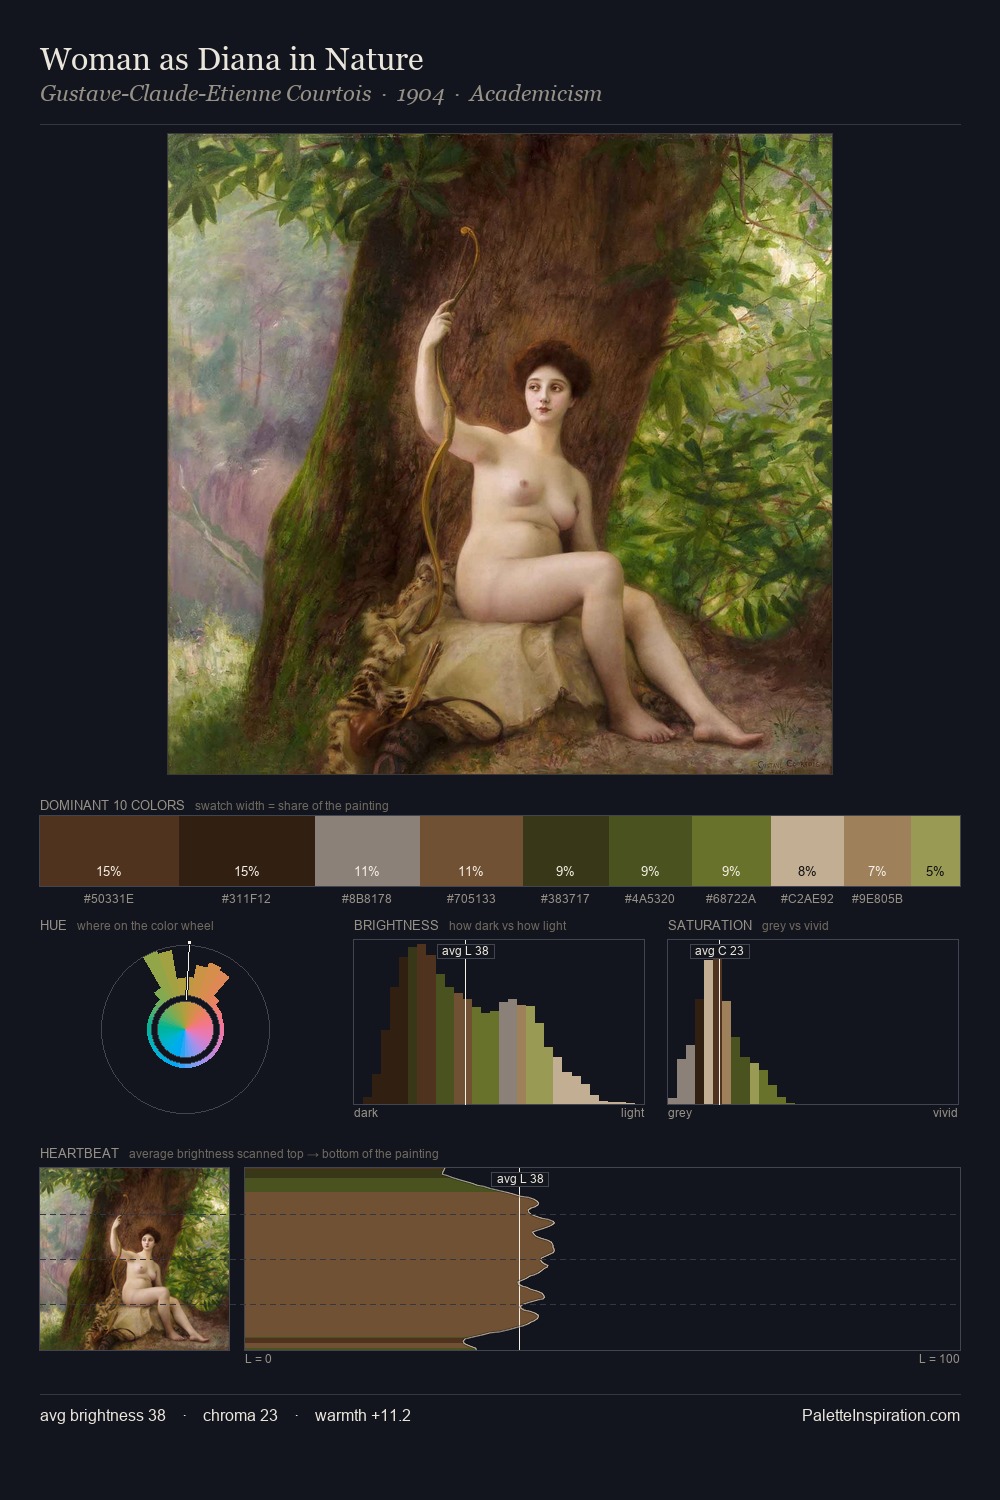Image resolution: width=1000 pixels, height=1500 pixels.
Task: Click the 'SATURATION' section heading
Action: pos(710,925)
